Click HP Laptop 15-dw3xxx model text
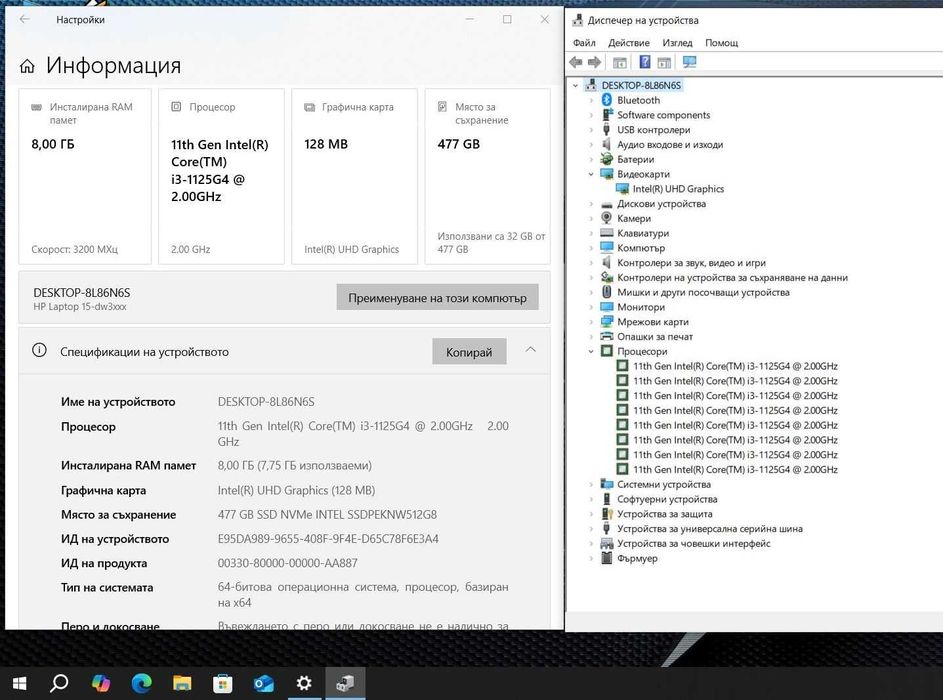 pos(80,307)
